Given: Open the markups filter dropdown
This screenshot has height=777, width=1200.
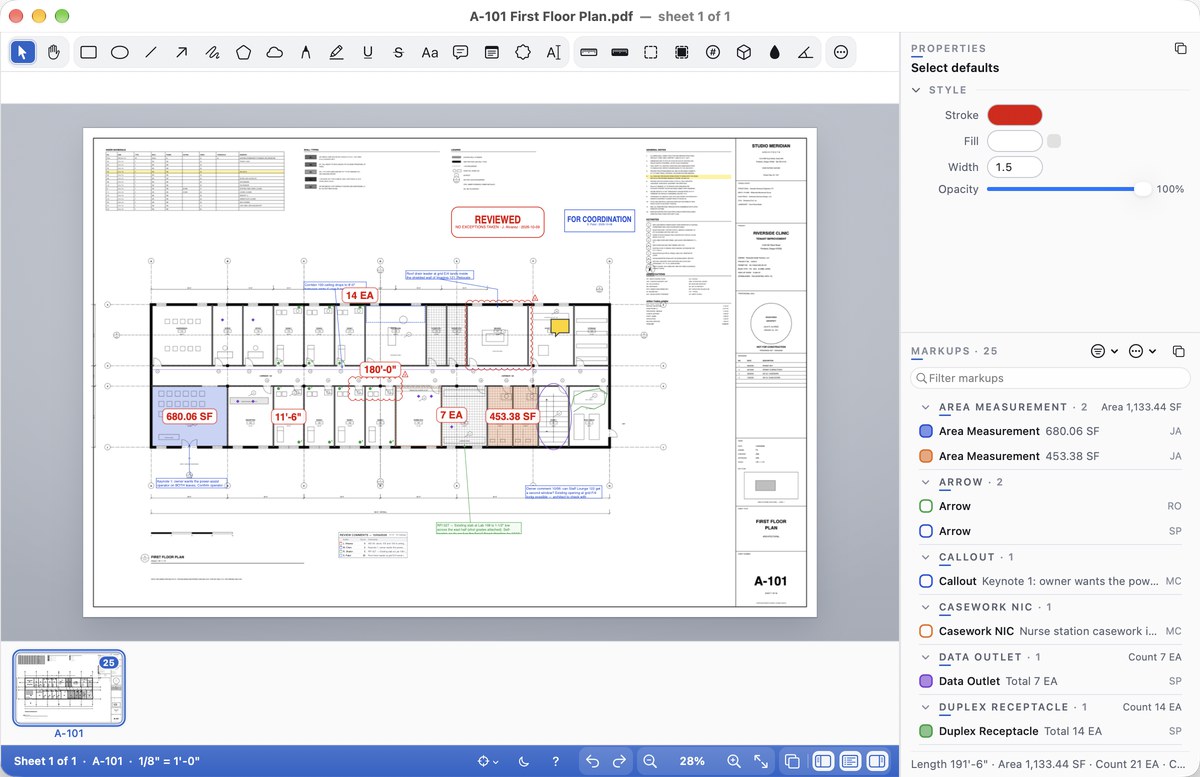Looking at the screenshot, I should 1104,351.
